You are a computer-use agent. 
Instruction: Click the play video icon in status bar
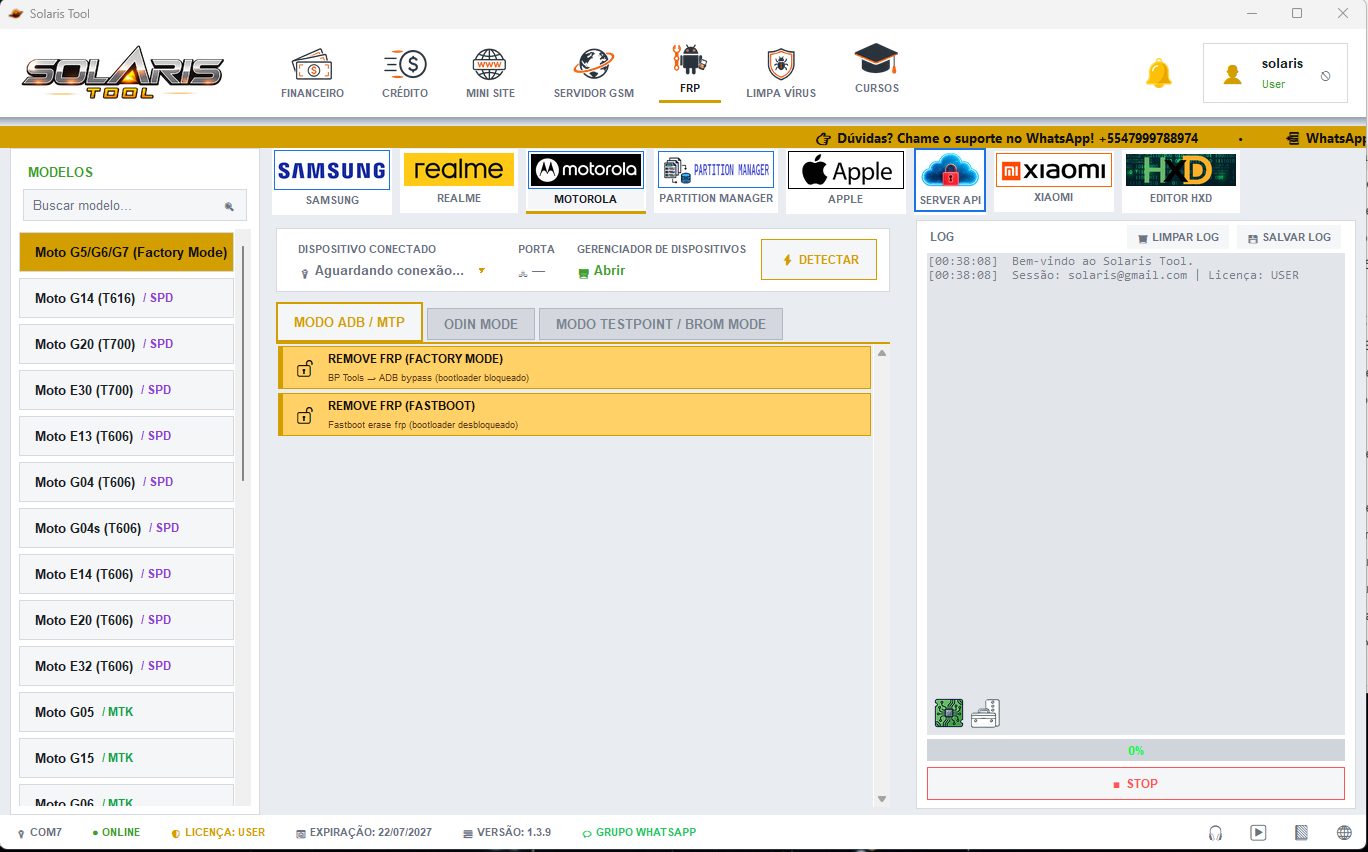pyautogui.click(x=1259, y=832)
